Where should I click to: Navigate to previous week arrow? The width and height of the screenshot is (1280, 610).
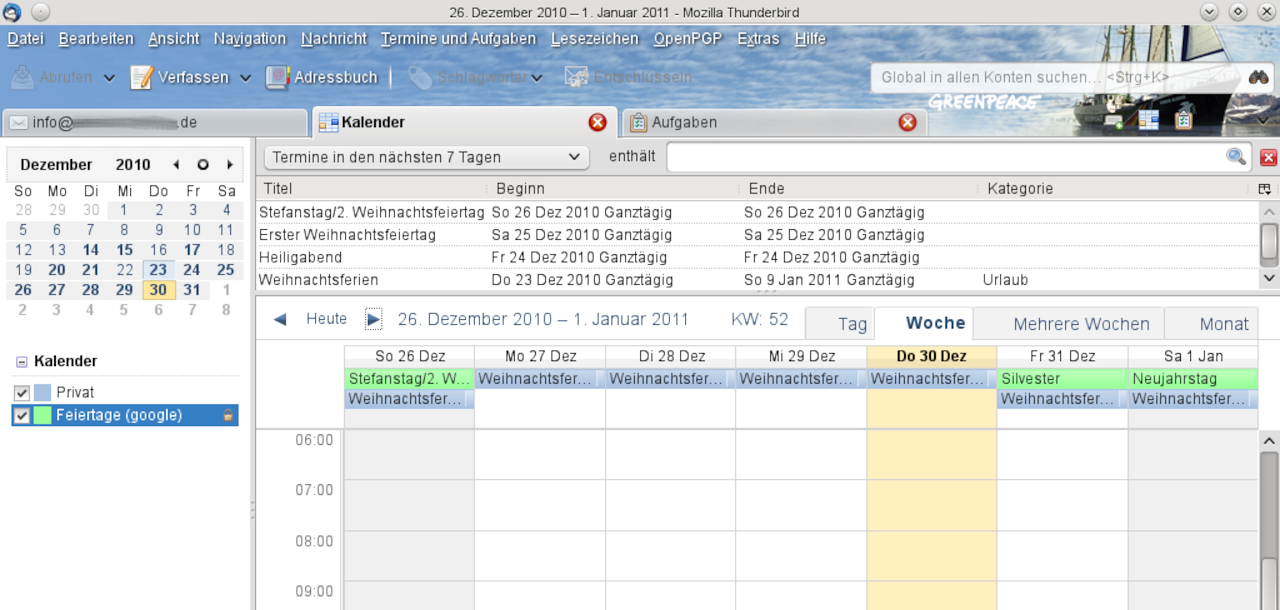tap(280, 319)
